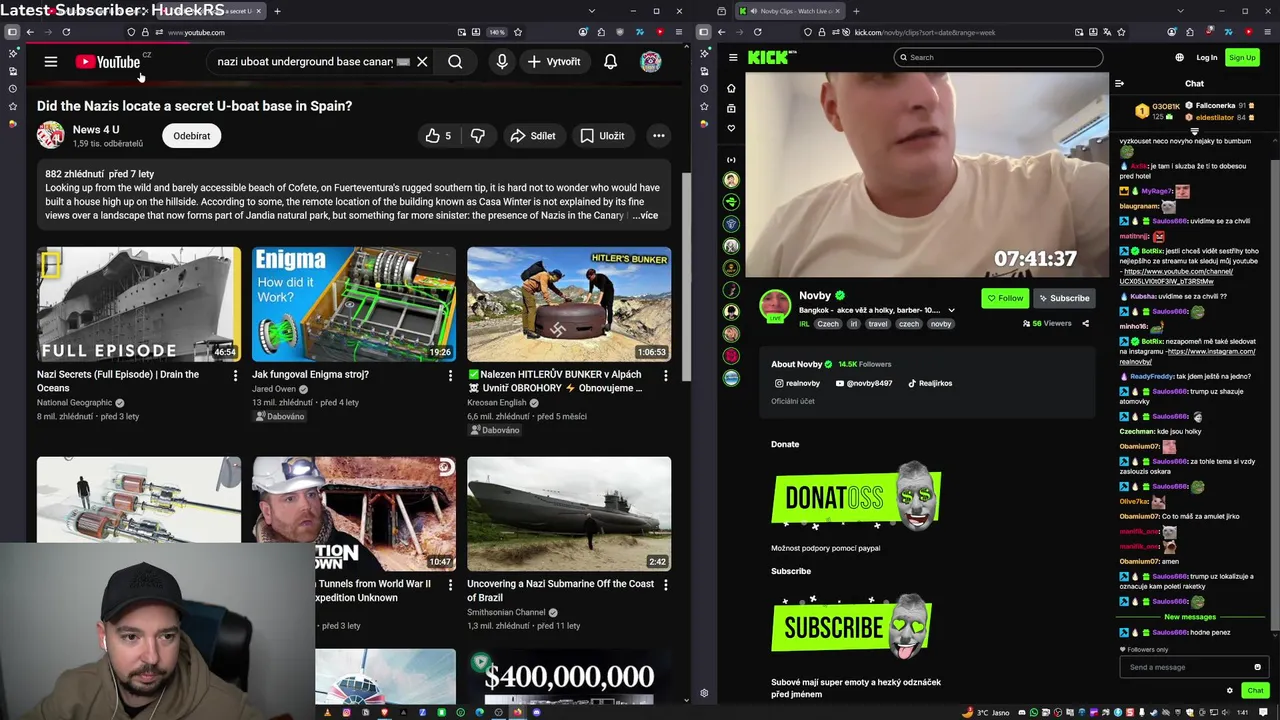Send message with green Chat button
Screen dimensions: 1280x720
(1256, 690)
